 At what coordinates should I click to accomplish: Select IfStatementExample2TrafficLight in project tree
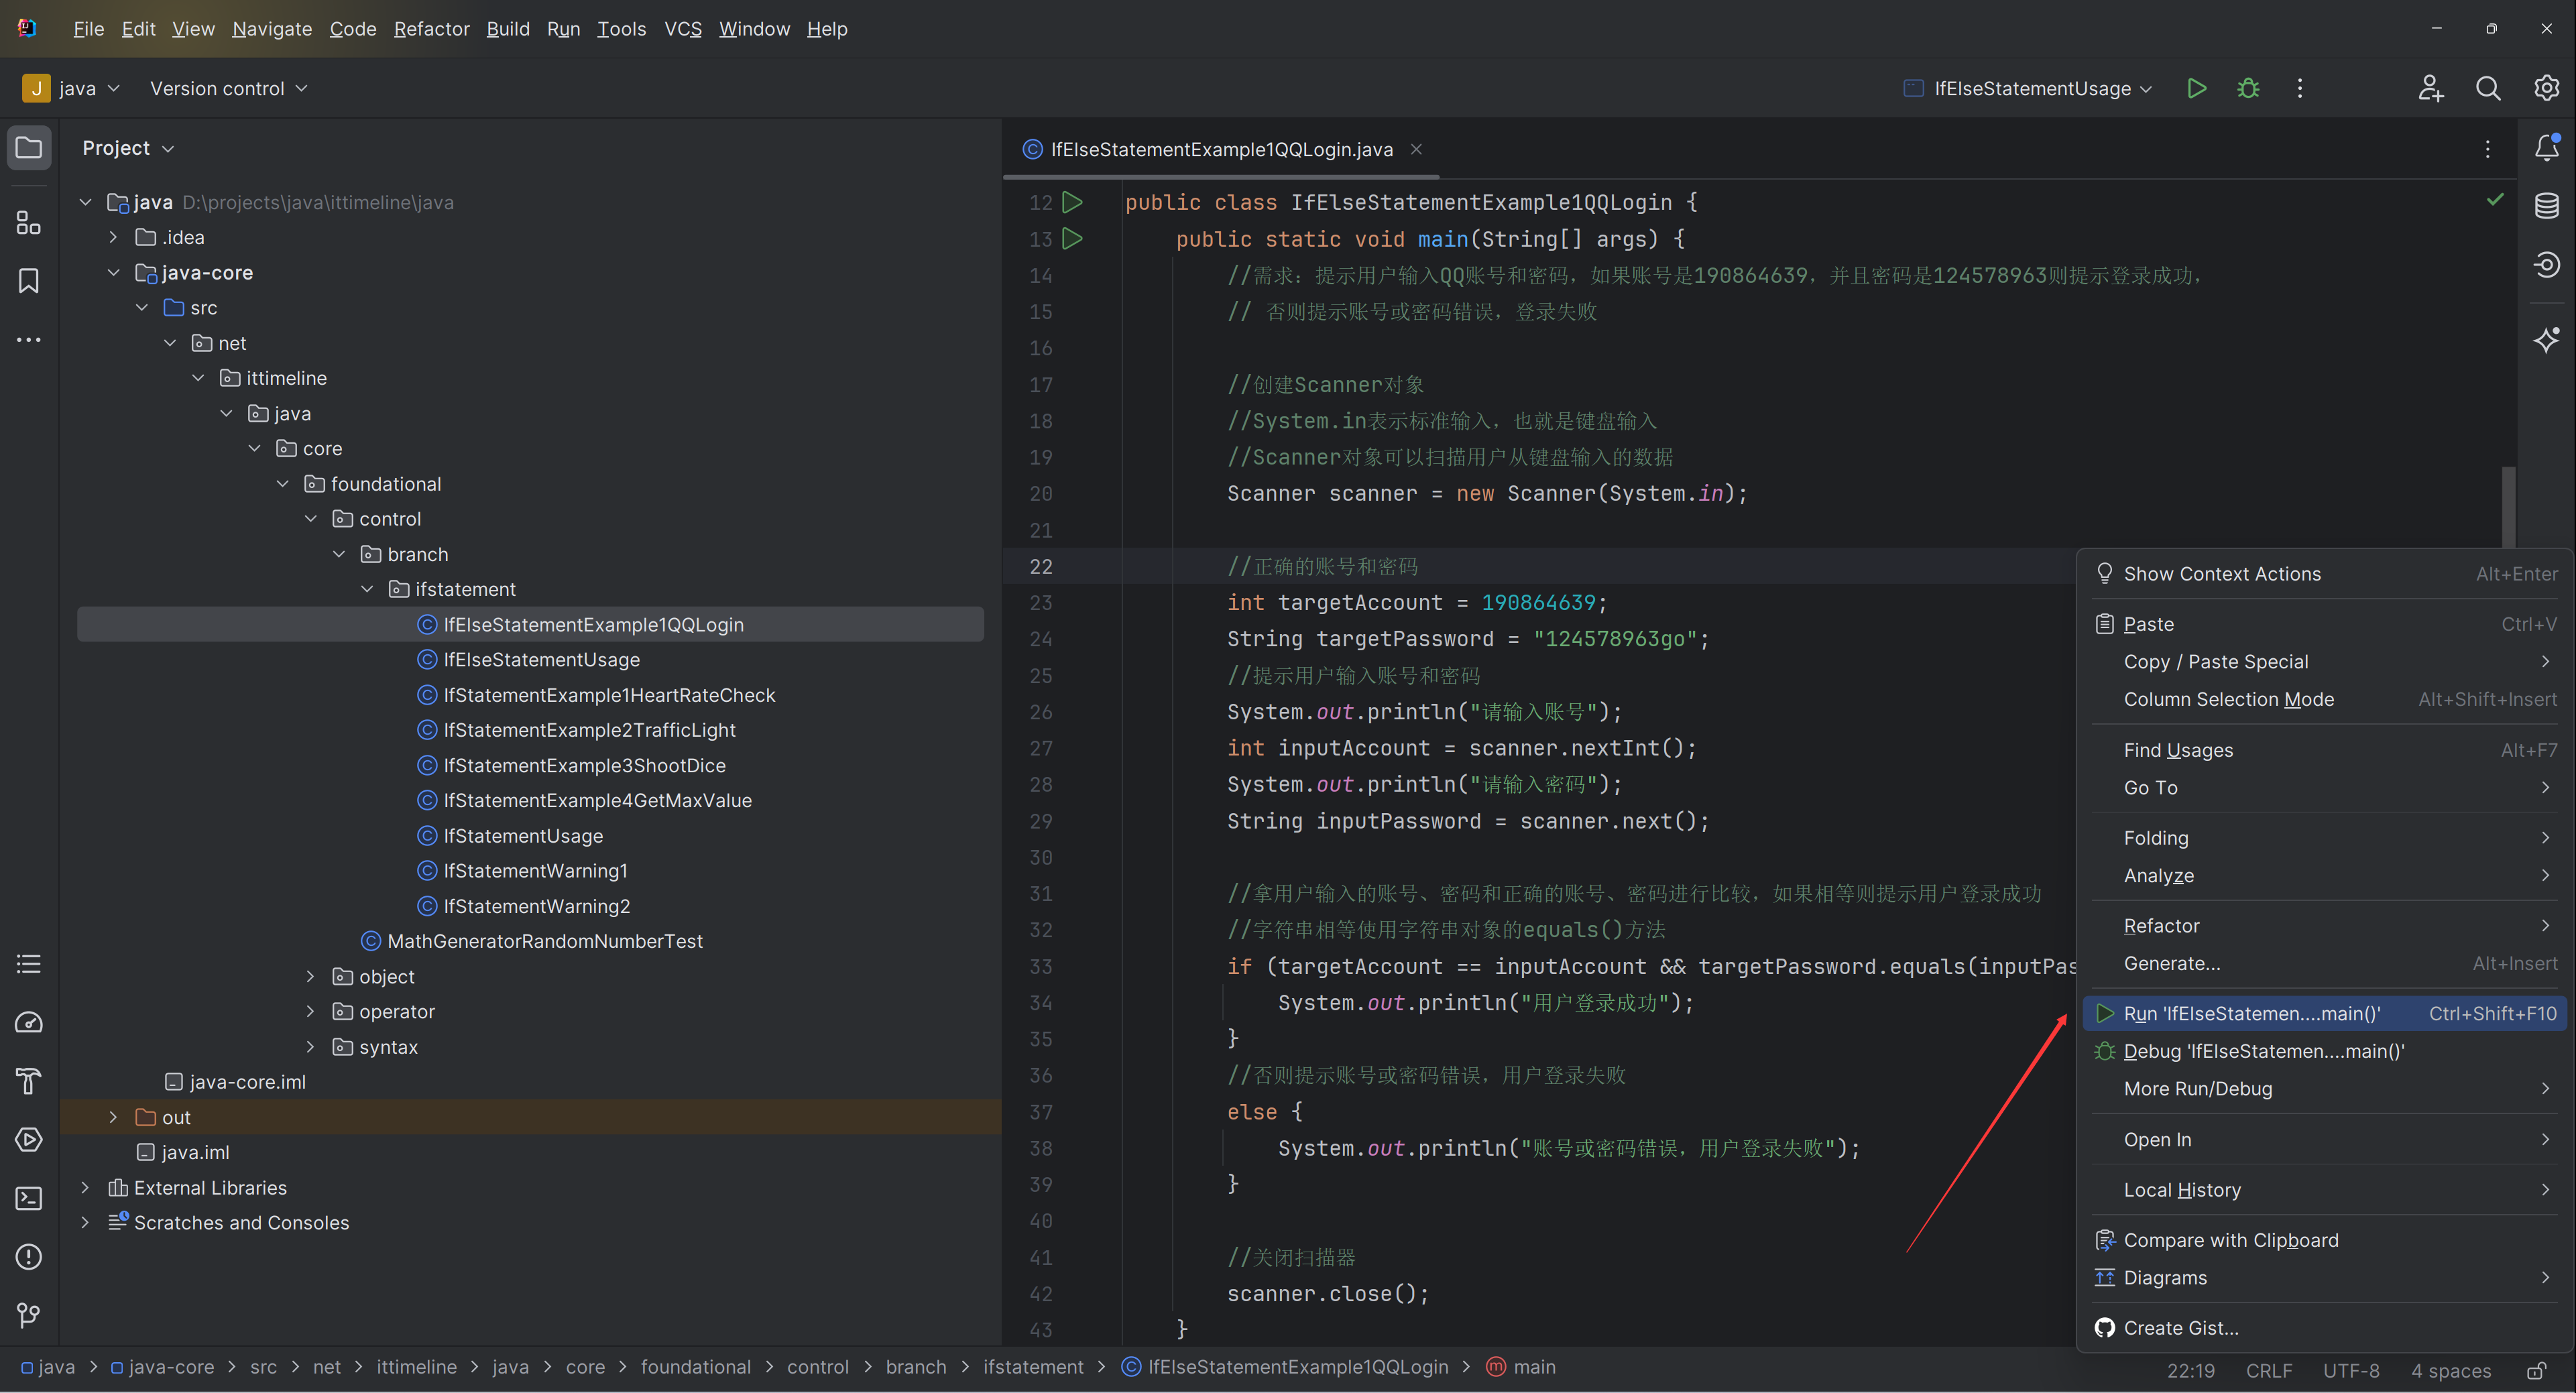click(590, 730)
